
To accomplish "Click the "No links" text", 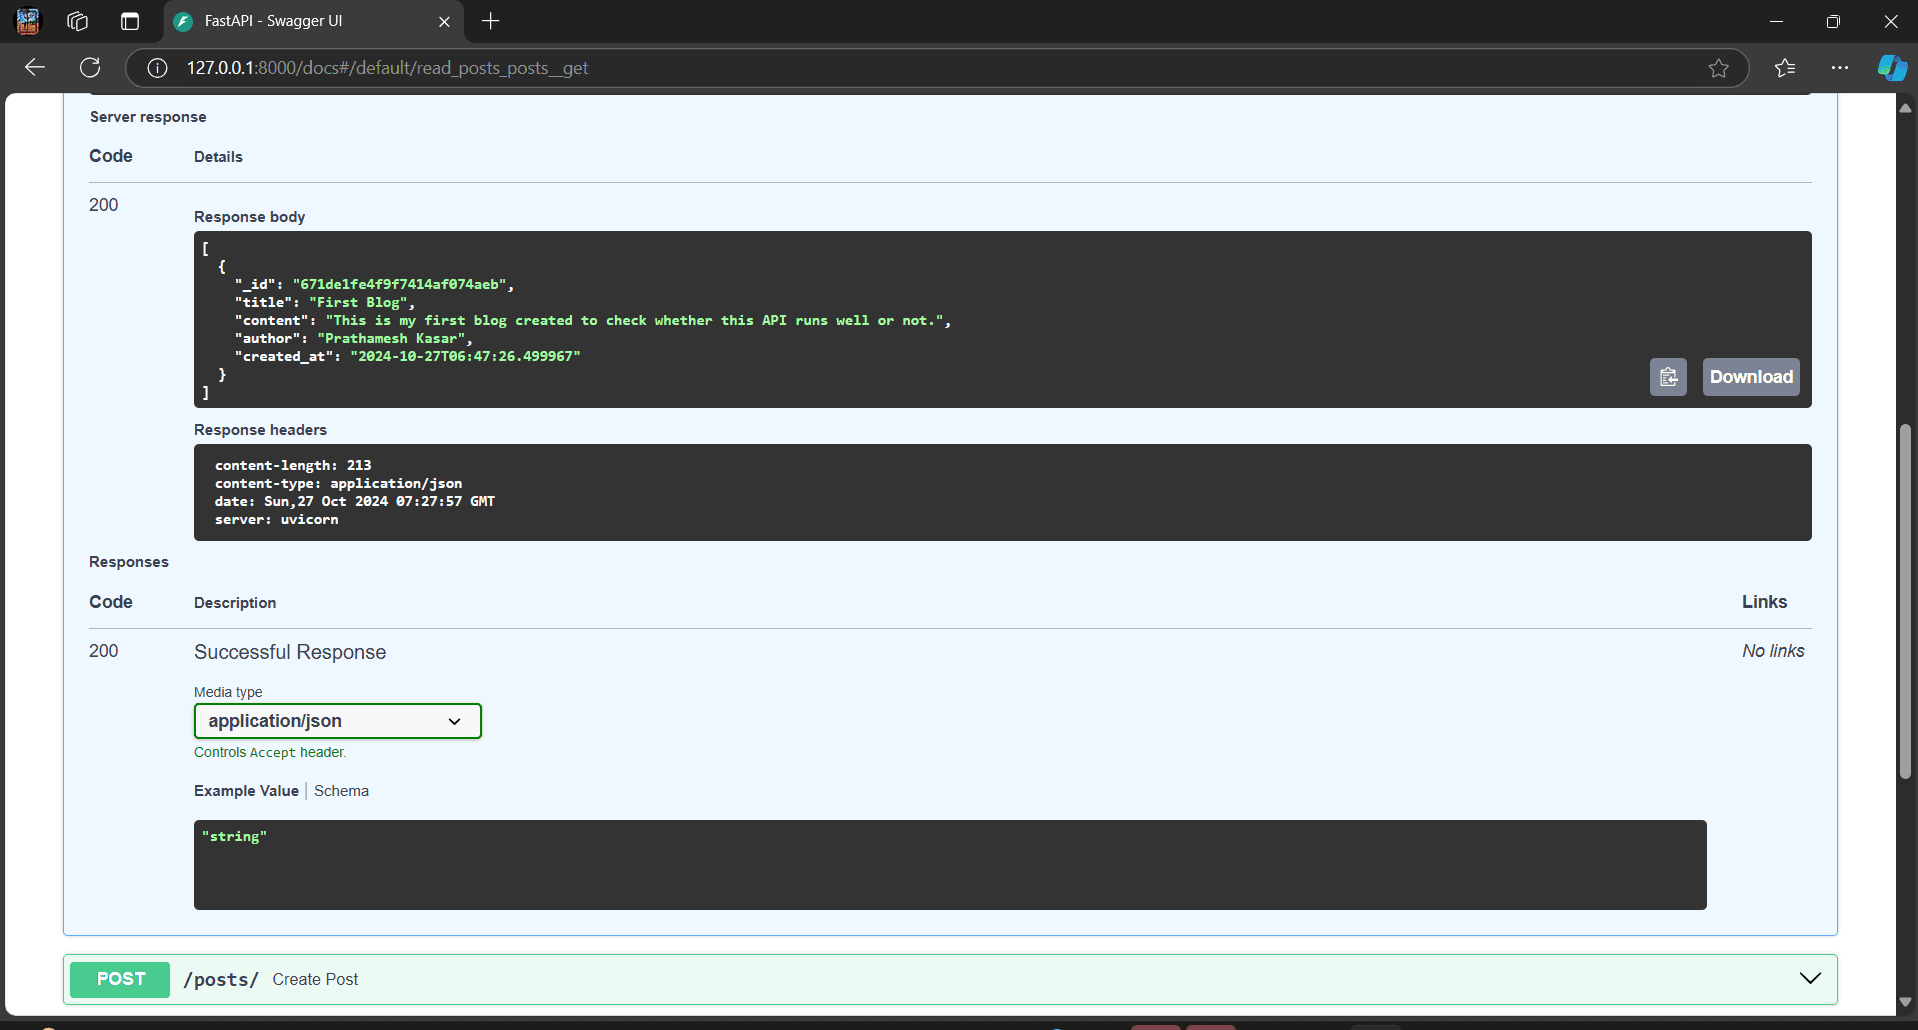I will (x=1773, y=651).
